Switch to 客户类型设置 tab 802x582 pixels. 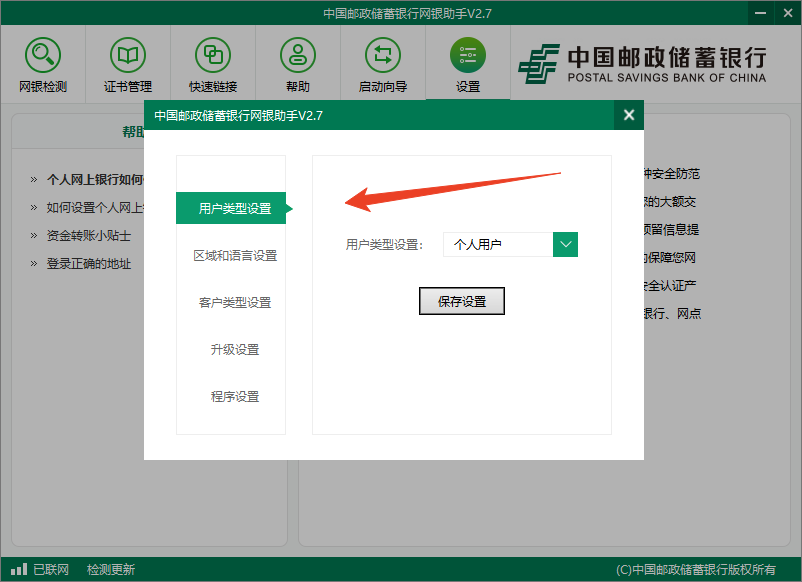pos(235,302)
